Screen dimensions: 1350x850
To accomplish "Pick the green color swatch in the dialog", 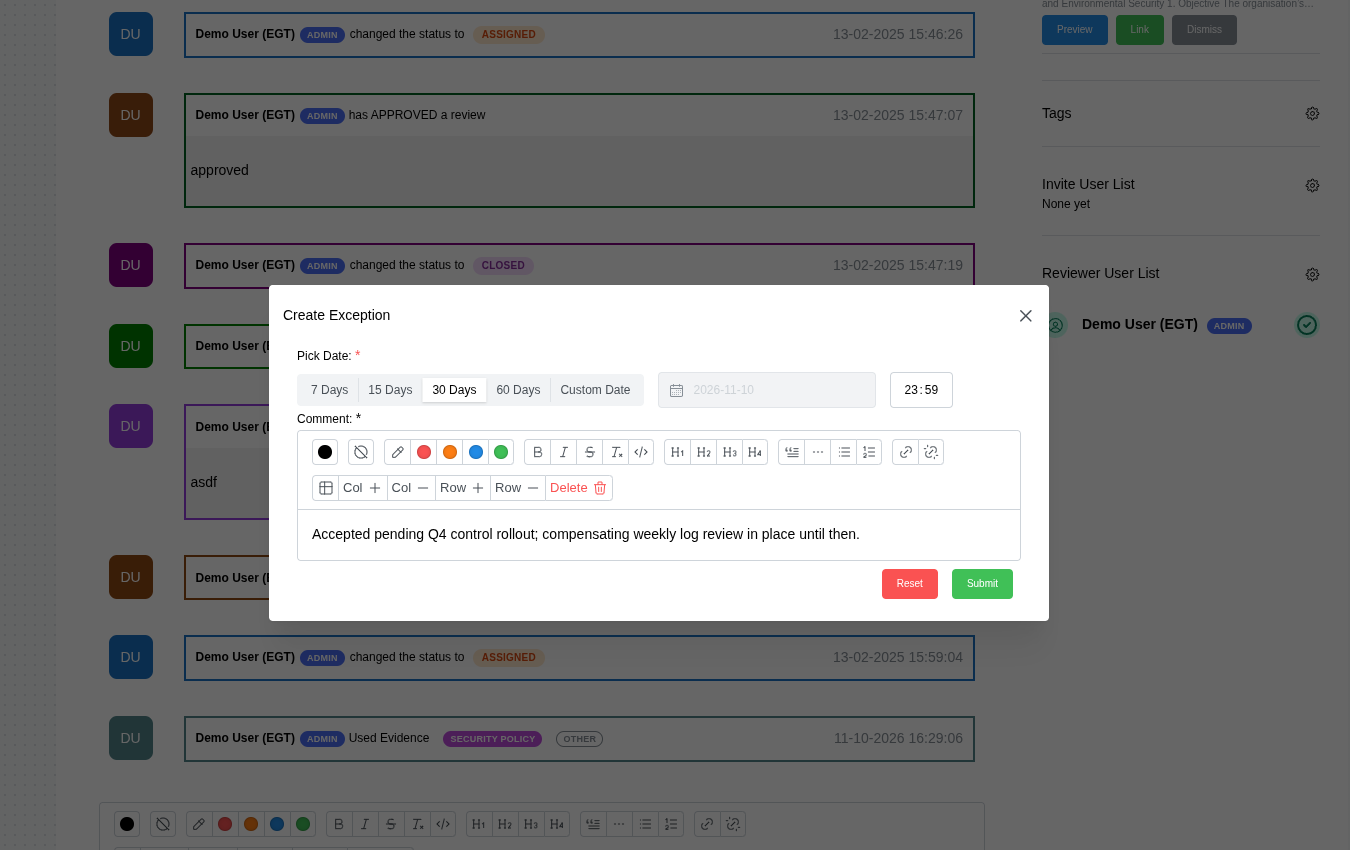I will coord(501,452).
